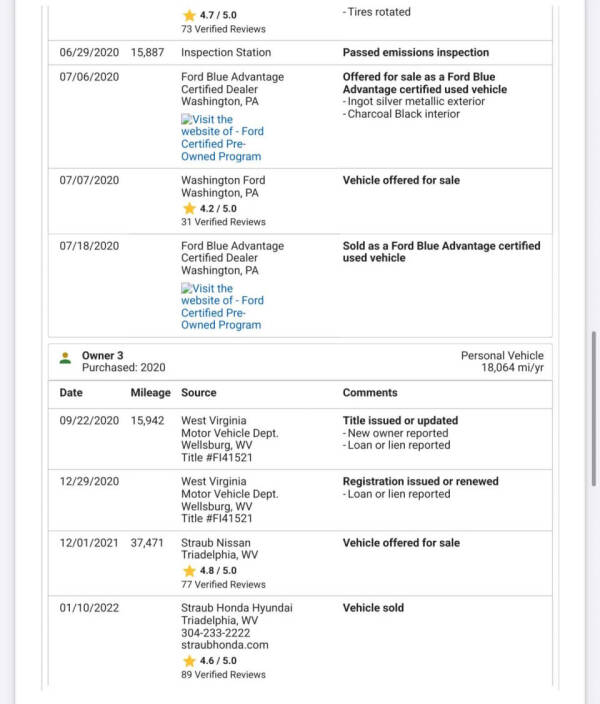View Straub Nissan's 77 Verified Reviews

point(223,584)
